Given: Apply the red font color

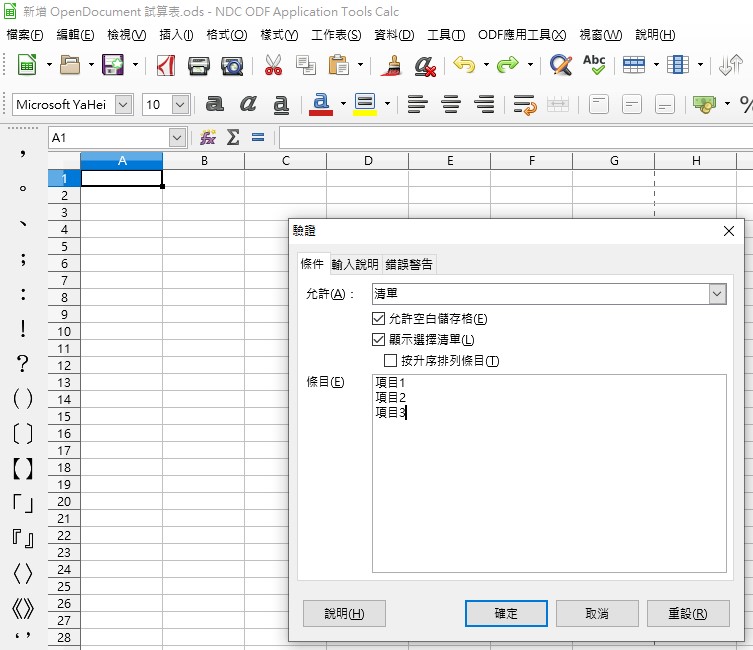Looking at the screenshot, I should point(321,104).
